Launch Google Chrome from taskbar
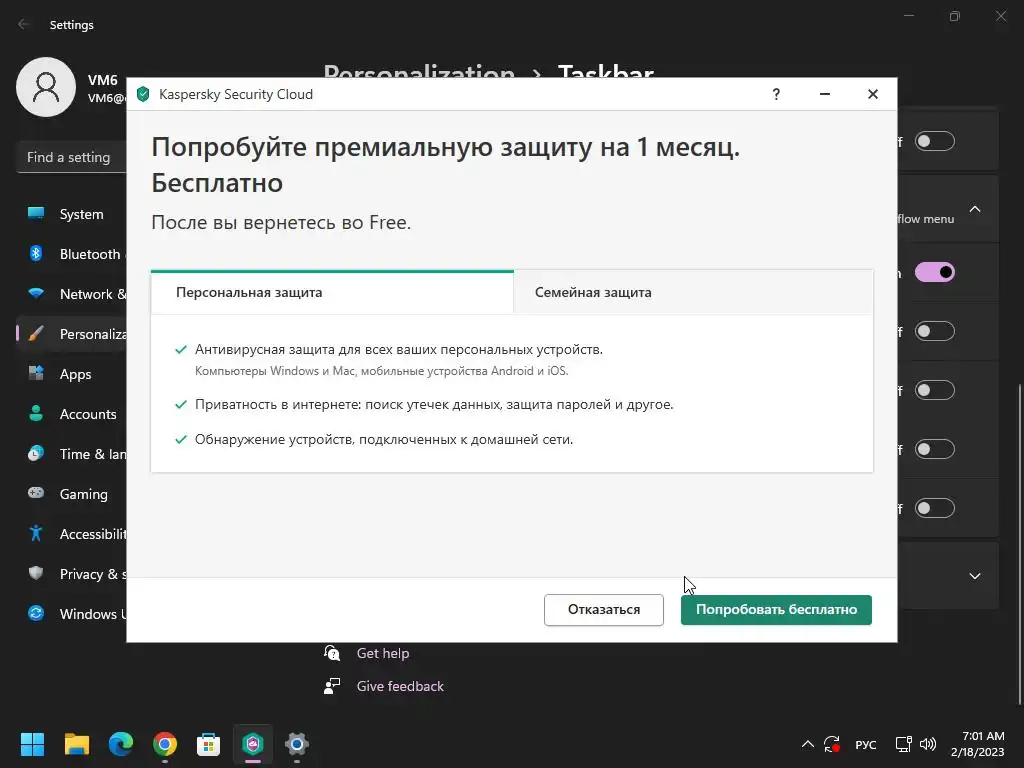This screenshot has height=768, width=1024. pos(165,744)
